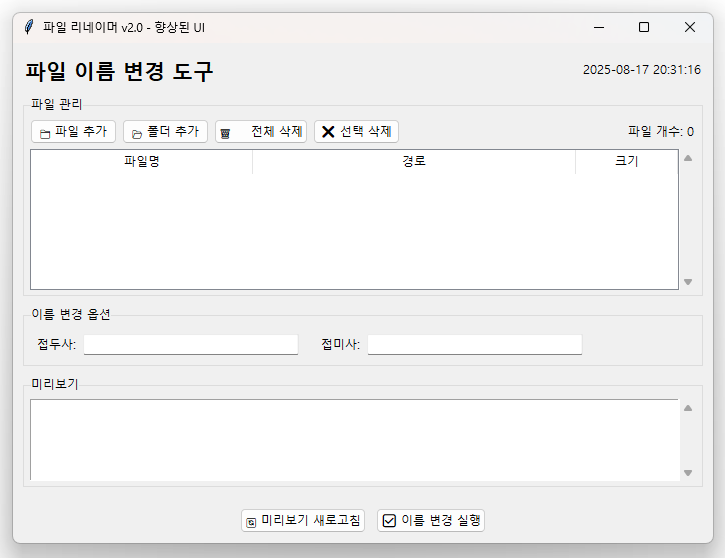This screenshot has height=558, width=725.
Task: Click the 파일 이름 변경 도구 heading
Action: click(x=119, y=72)
